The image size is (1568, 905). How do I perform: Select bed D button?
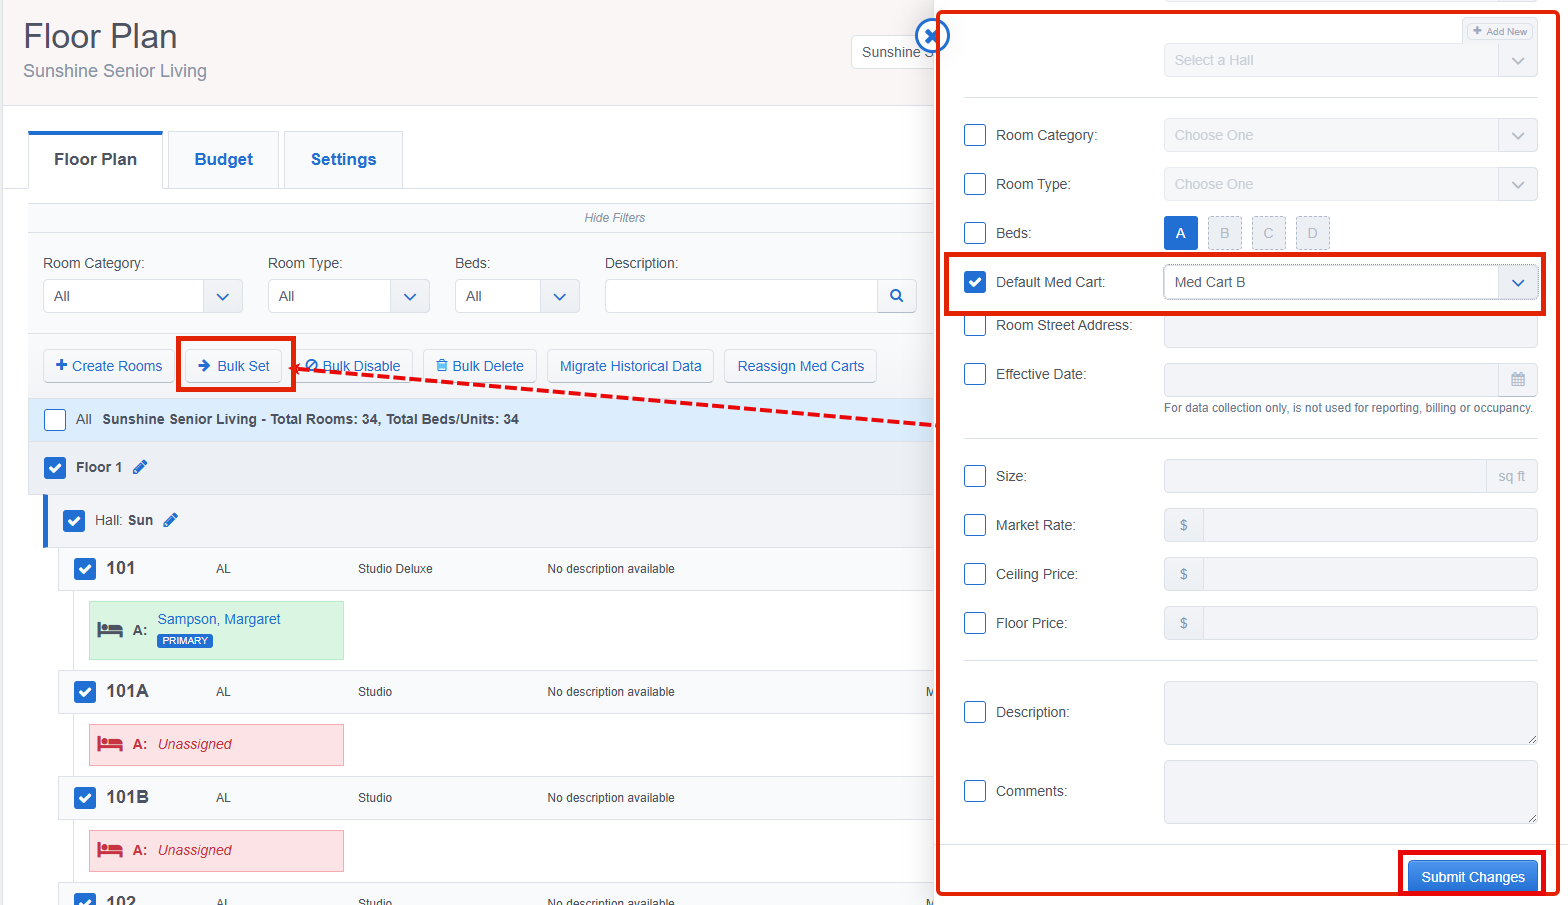[x=1313, y=233]
